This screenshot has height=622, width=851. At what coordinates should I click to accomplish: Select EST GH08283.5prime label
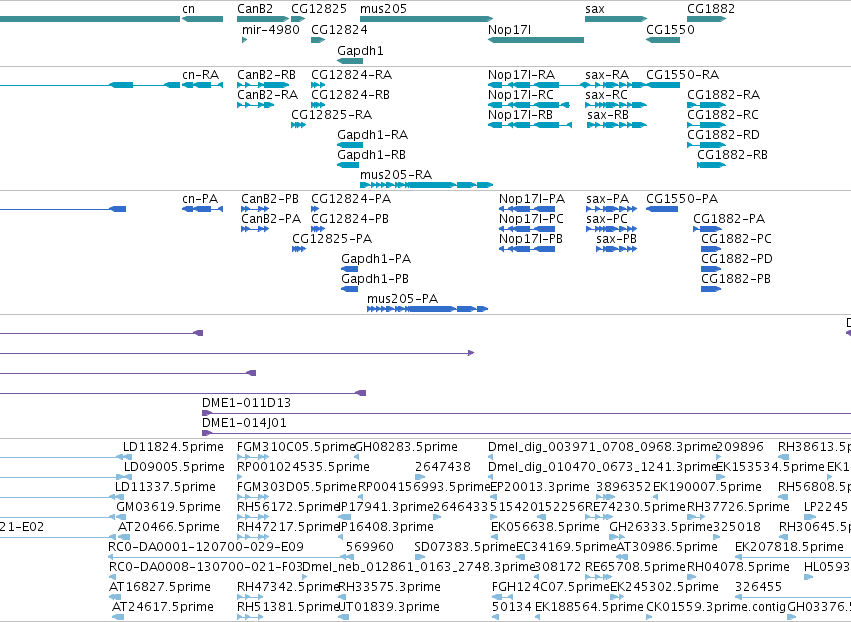(406, 447)
